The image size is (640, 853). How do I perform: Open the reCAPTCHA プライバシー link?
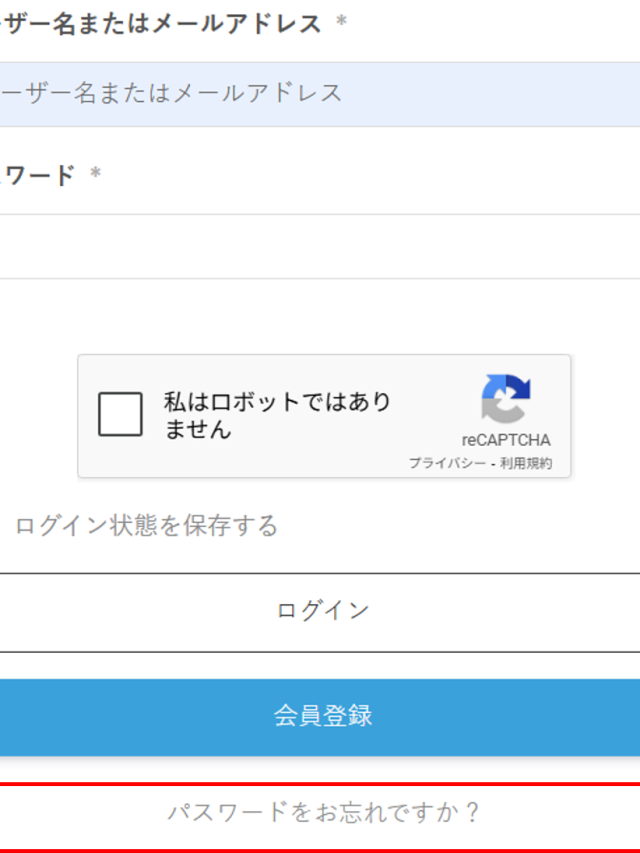pyautogui.click(x=447, y=464)
